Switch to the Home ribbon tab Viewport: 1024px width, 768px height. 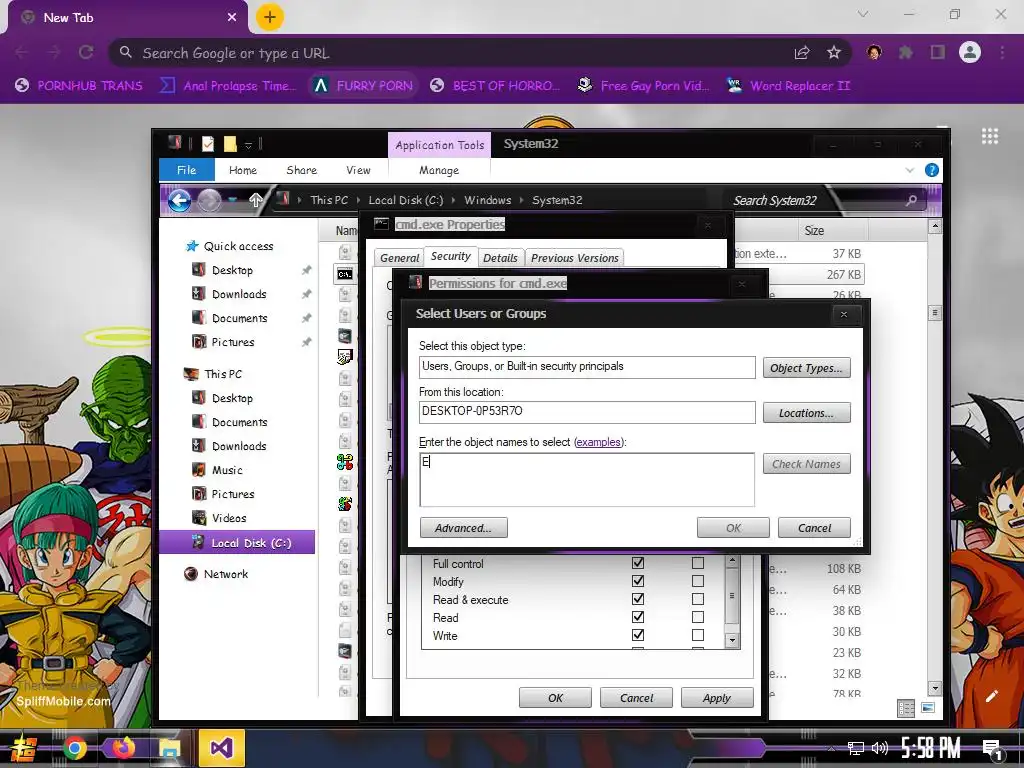tap(243, 170)
